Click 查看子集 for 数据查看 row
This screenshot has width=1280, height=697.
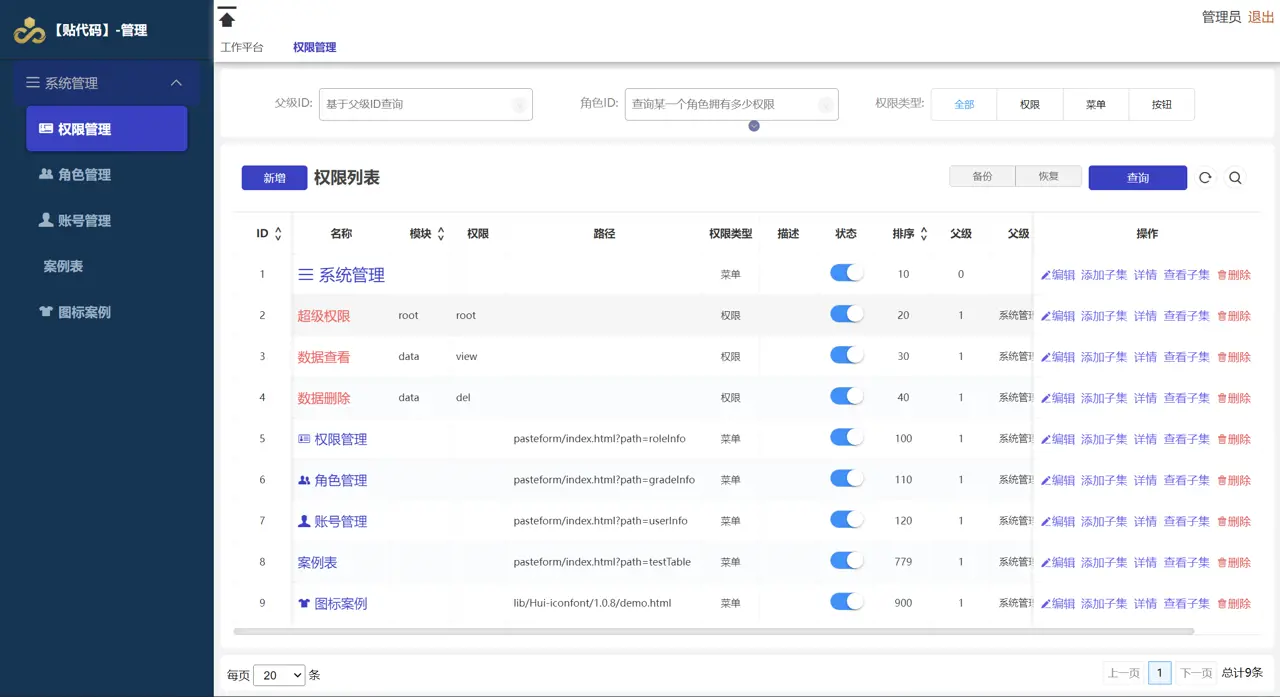[x=1186, y=357]
